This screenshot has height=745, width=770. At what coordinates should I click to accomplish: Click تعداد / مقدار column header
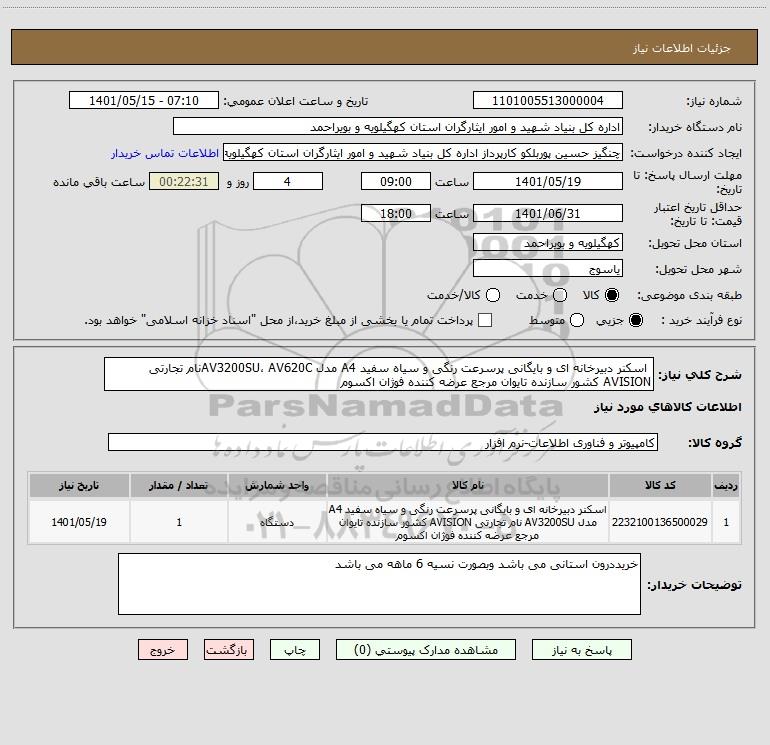179,486
